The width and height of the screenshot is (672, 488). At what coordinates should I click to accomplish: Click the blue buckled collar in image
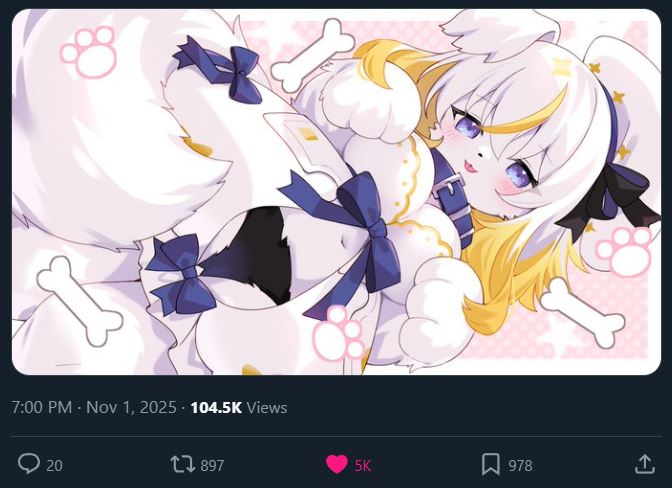[x=450, y=195]
